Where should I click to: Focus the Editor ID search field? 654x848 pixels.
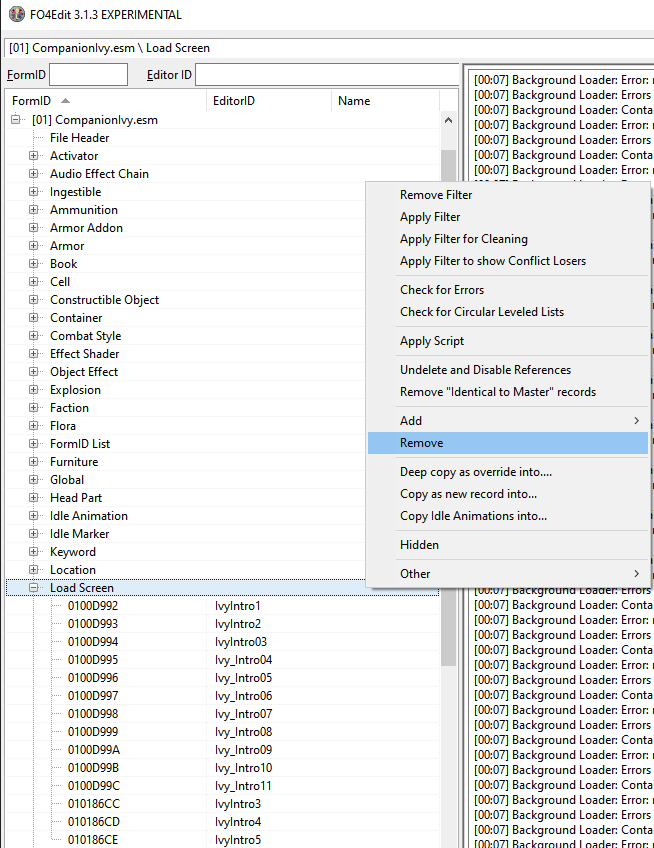pos(327,75)
